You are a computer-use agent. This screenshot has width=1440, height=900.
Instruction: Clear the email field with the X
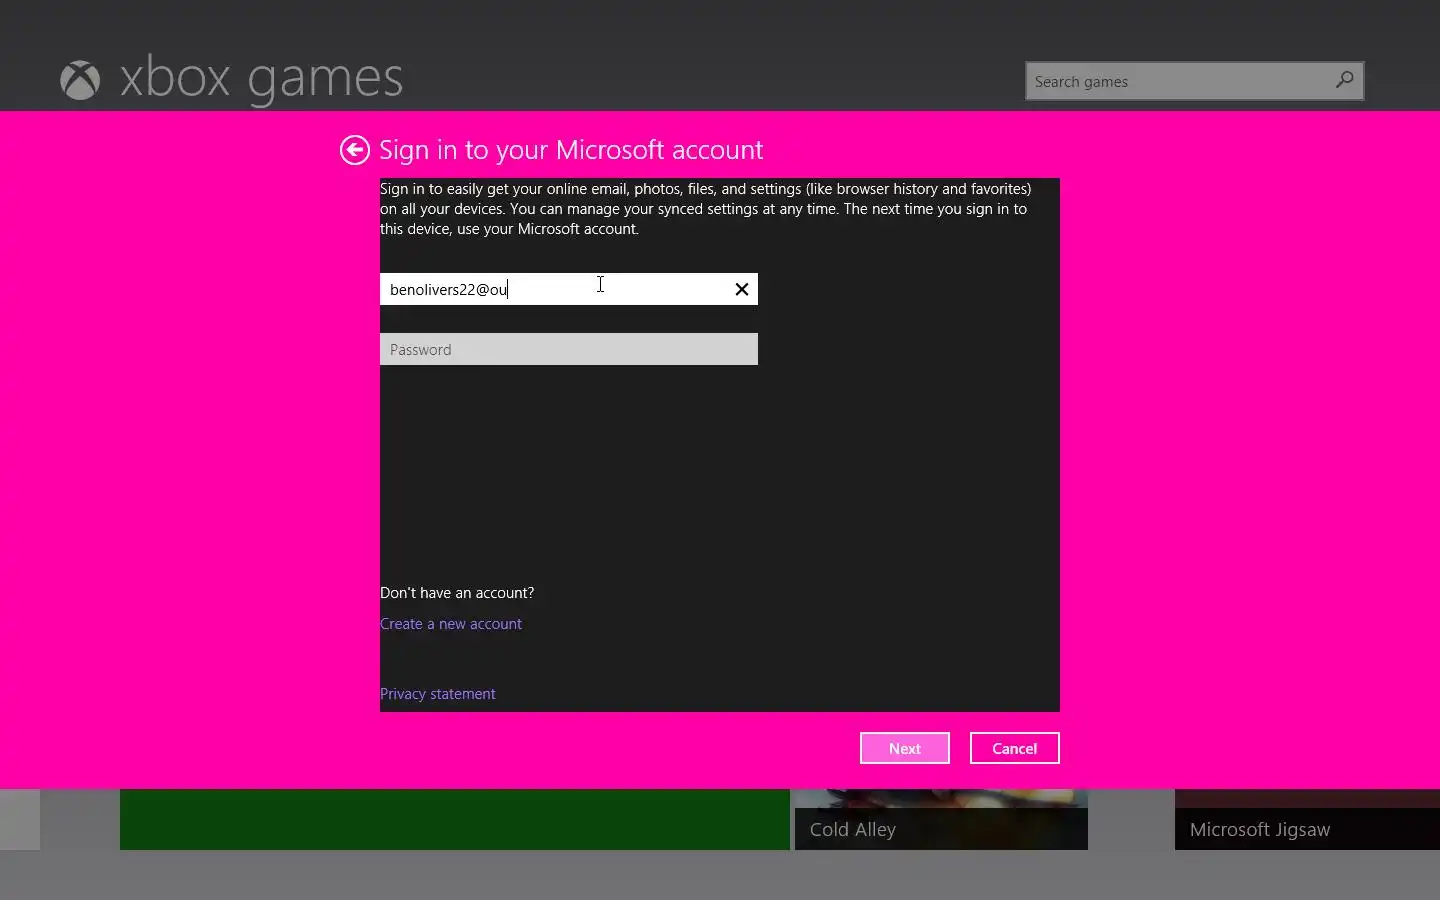pyautogui.click(x=742, y=289)
